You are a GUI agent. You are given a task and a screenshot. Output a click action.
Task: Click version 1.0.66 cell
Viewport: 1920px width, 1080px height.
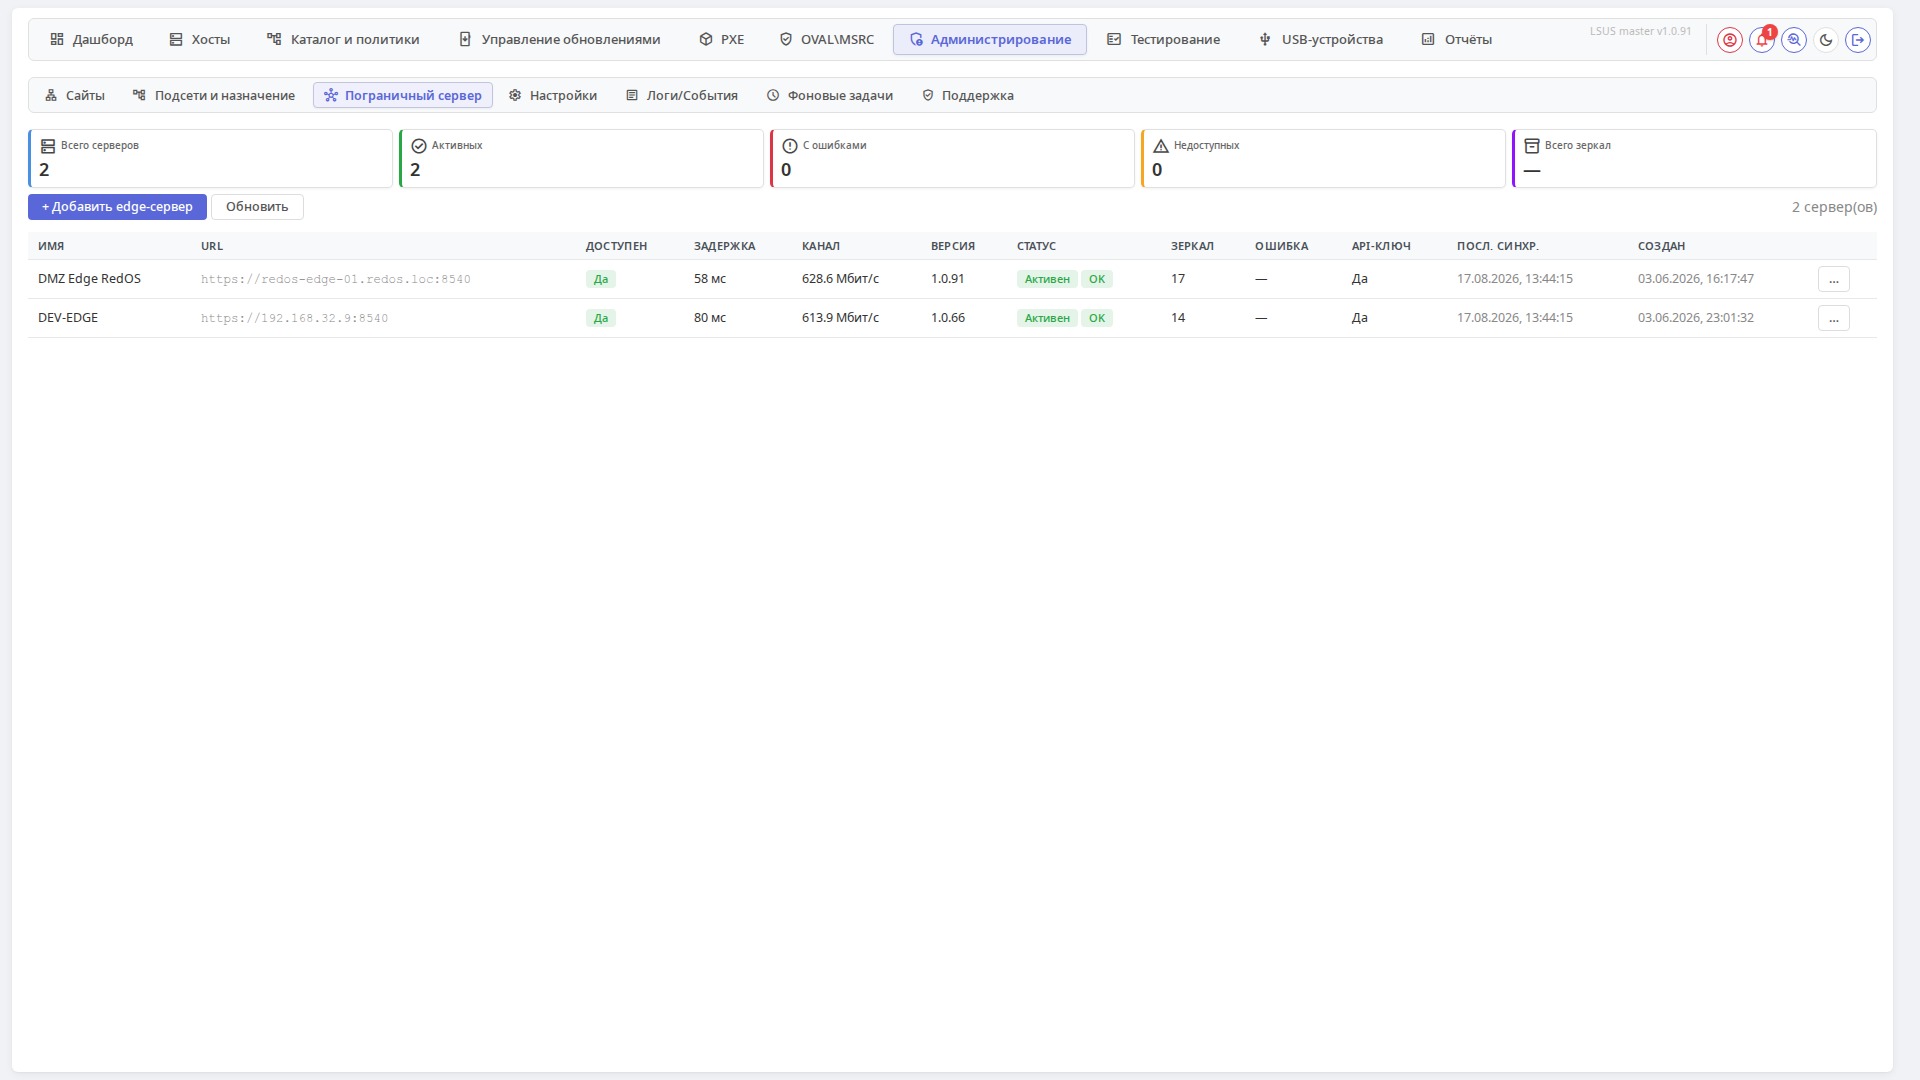(948, 318)
